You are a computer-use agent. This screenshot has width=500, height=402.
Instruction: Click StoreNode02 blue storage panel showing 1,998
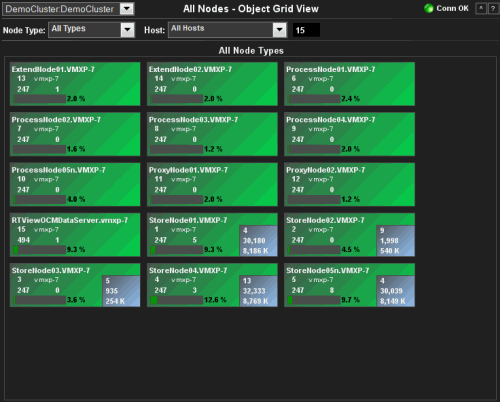[396, 241]
